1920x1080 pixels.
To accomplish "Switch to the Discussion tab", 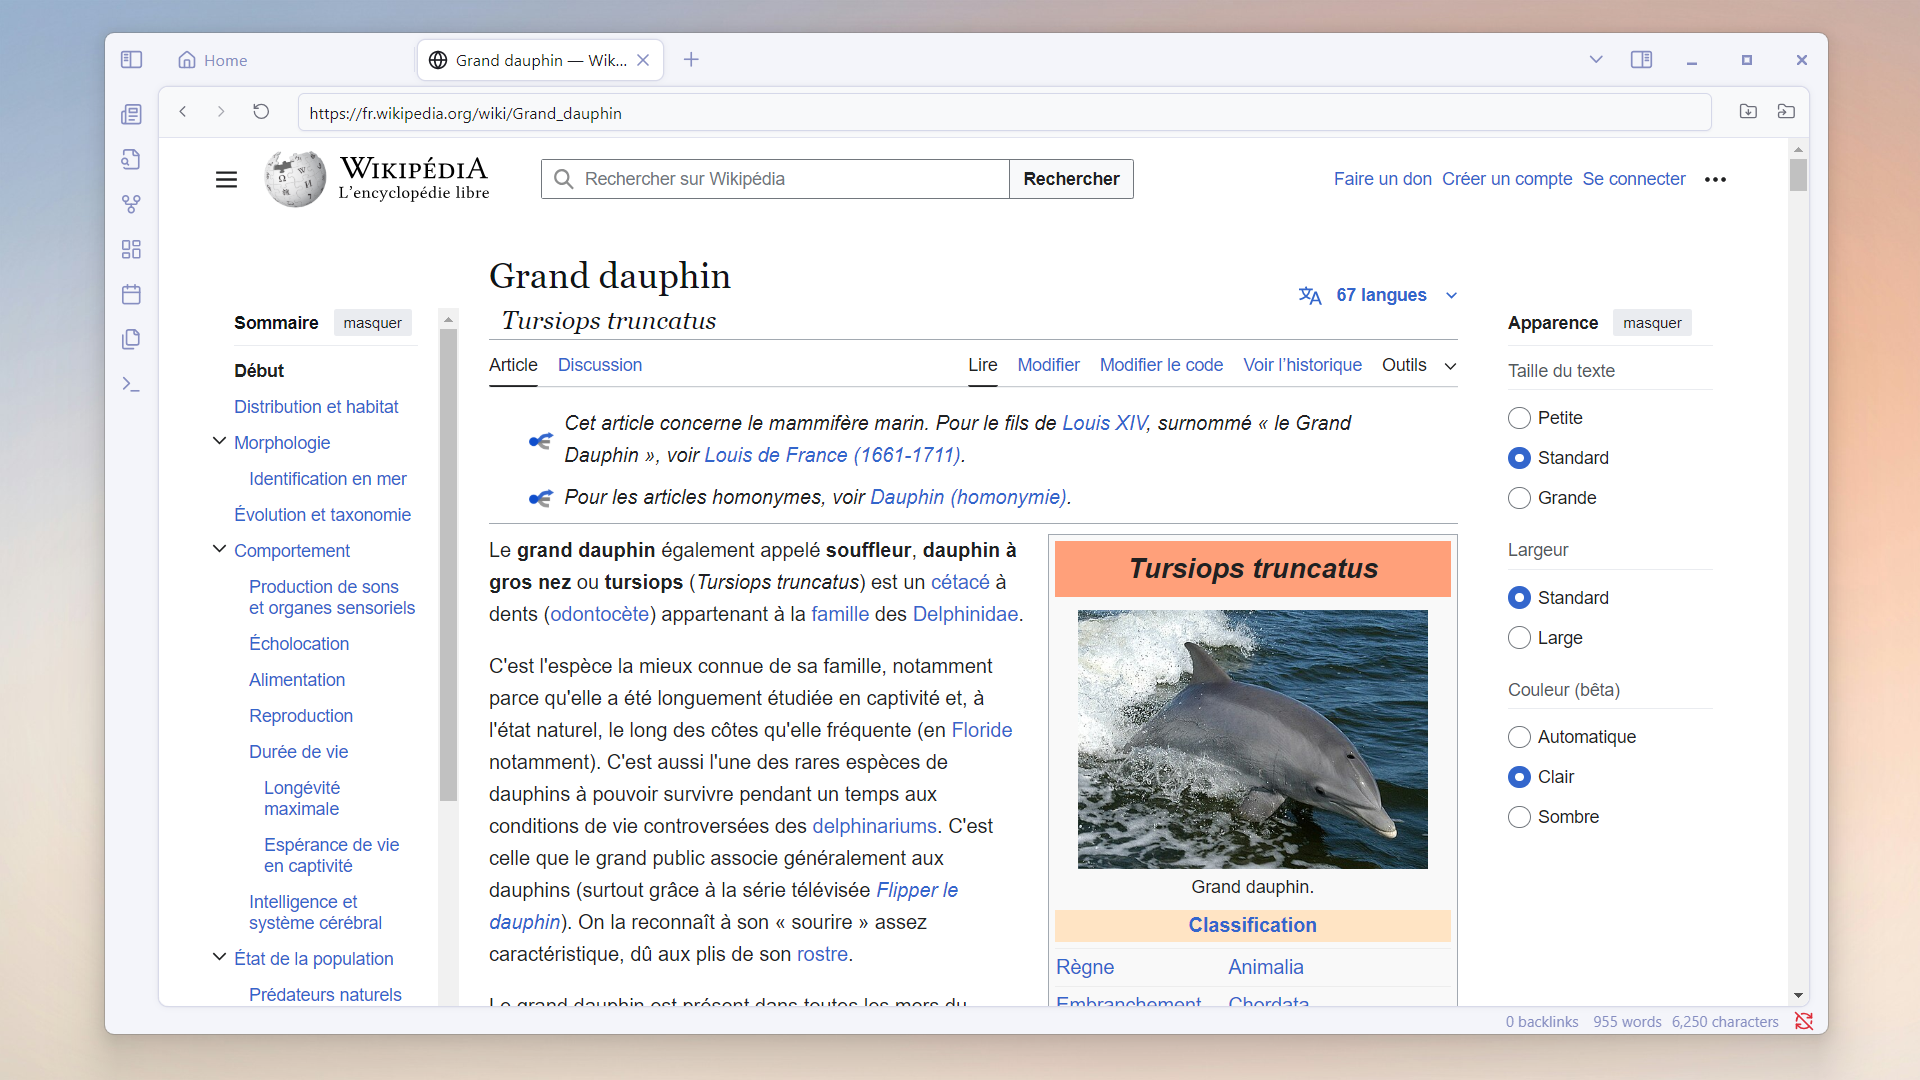I will click(x=599, y=365).
